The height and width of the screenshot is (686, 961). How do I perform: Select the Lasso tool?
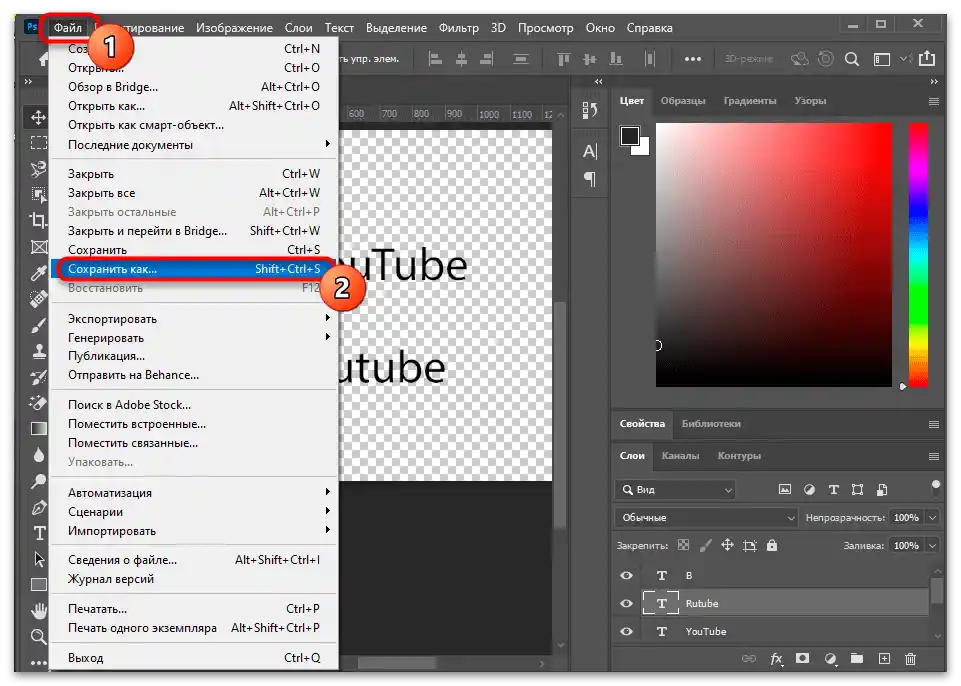point(39,169)
